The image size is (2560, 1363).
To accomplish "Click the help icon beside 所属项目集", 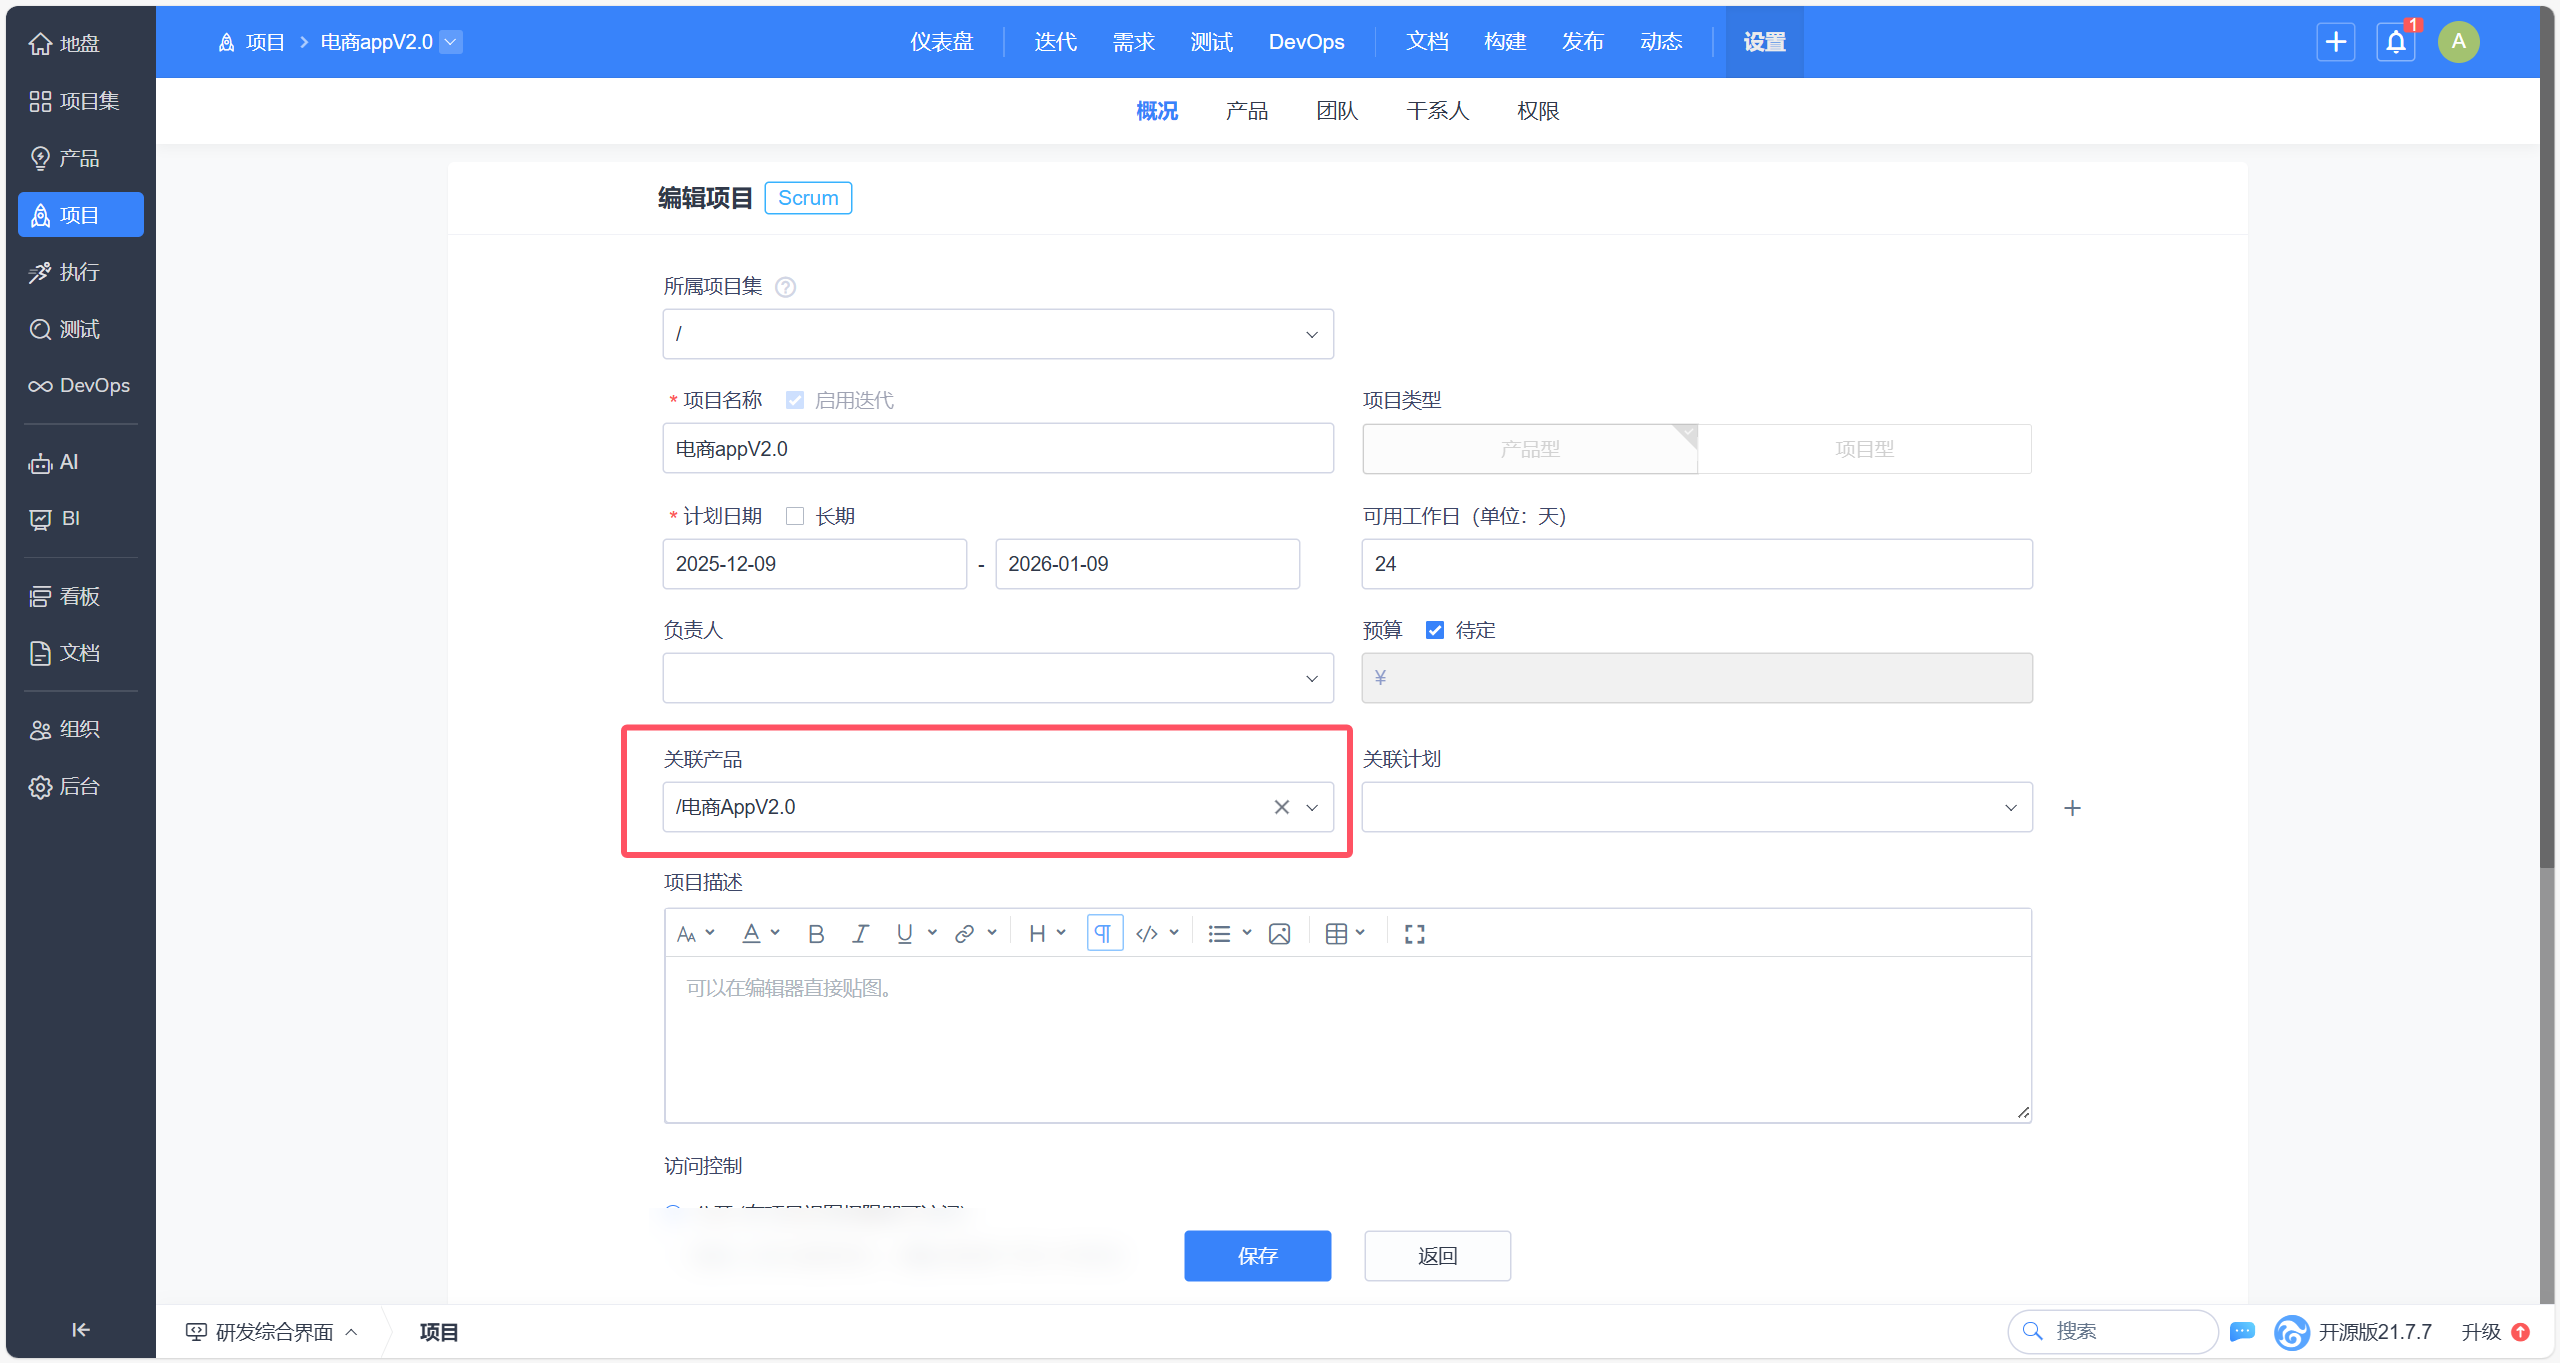I will coord(786,288).
